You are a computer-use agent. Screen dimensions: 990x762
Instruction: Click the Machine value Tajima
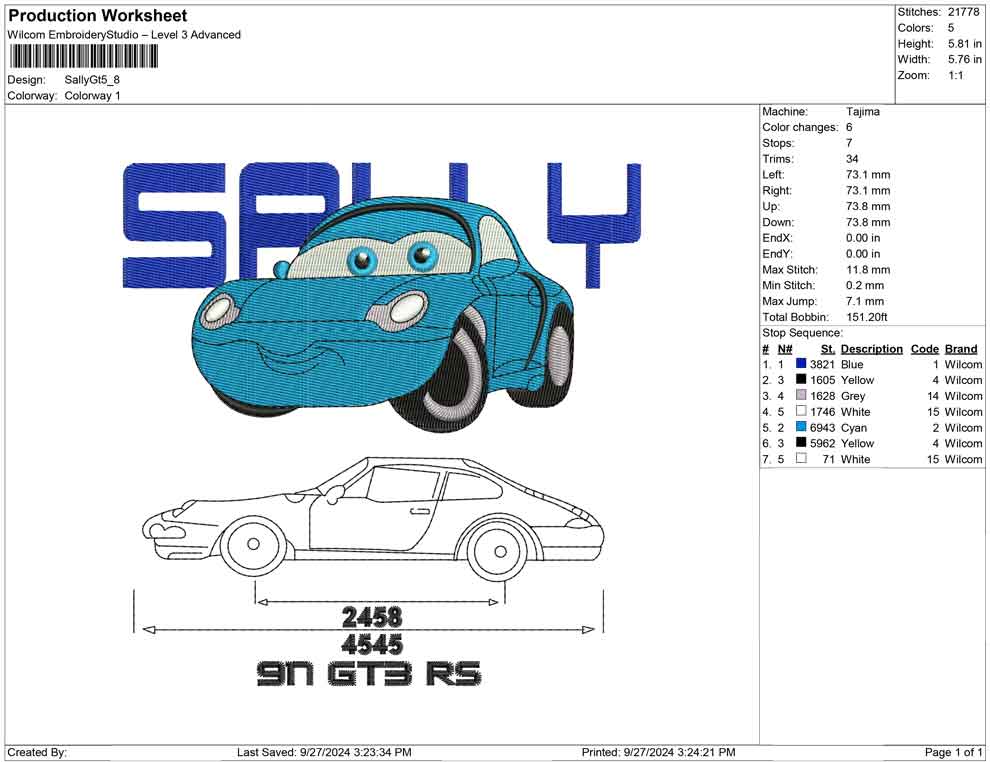[x=863, y=112]
